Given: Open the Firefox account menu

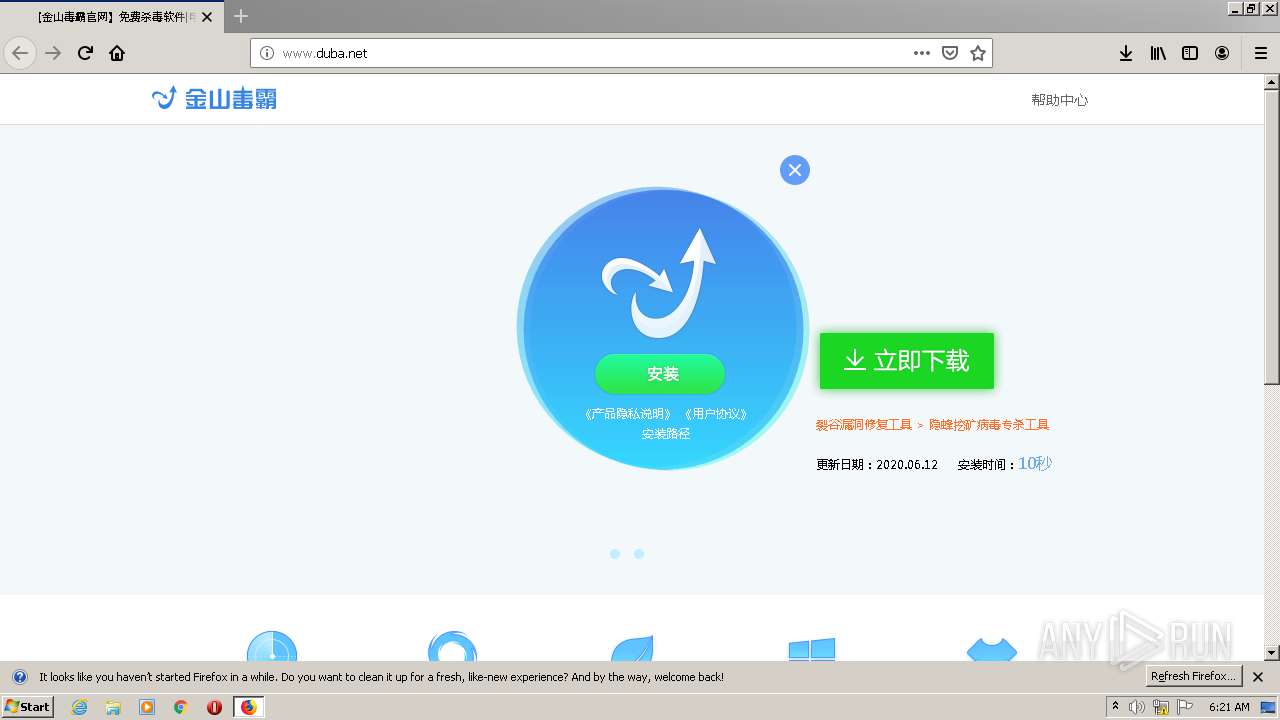Looking at the screenshot, I should [x=1222, y=53].
